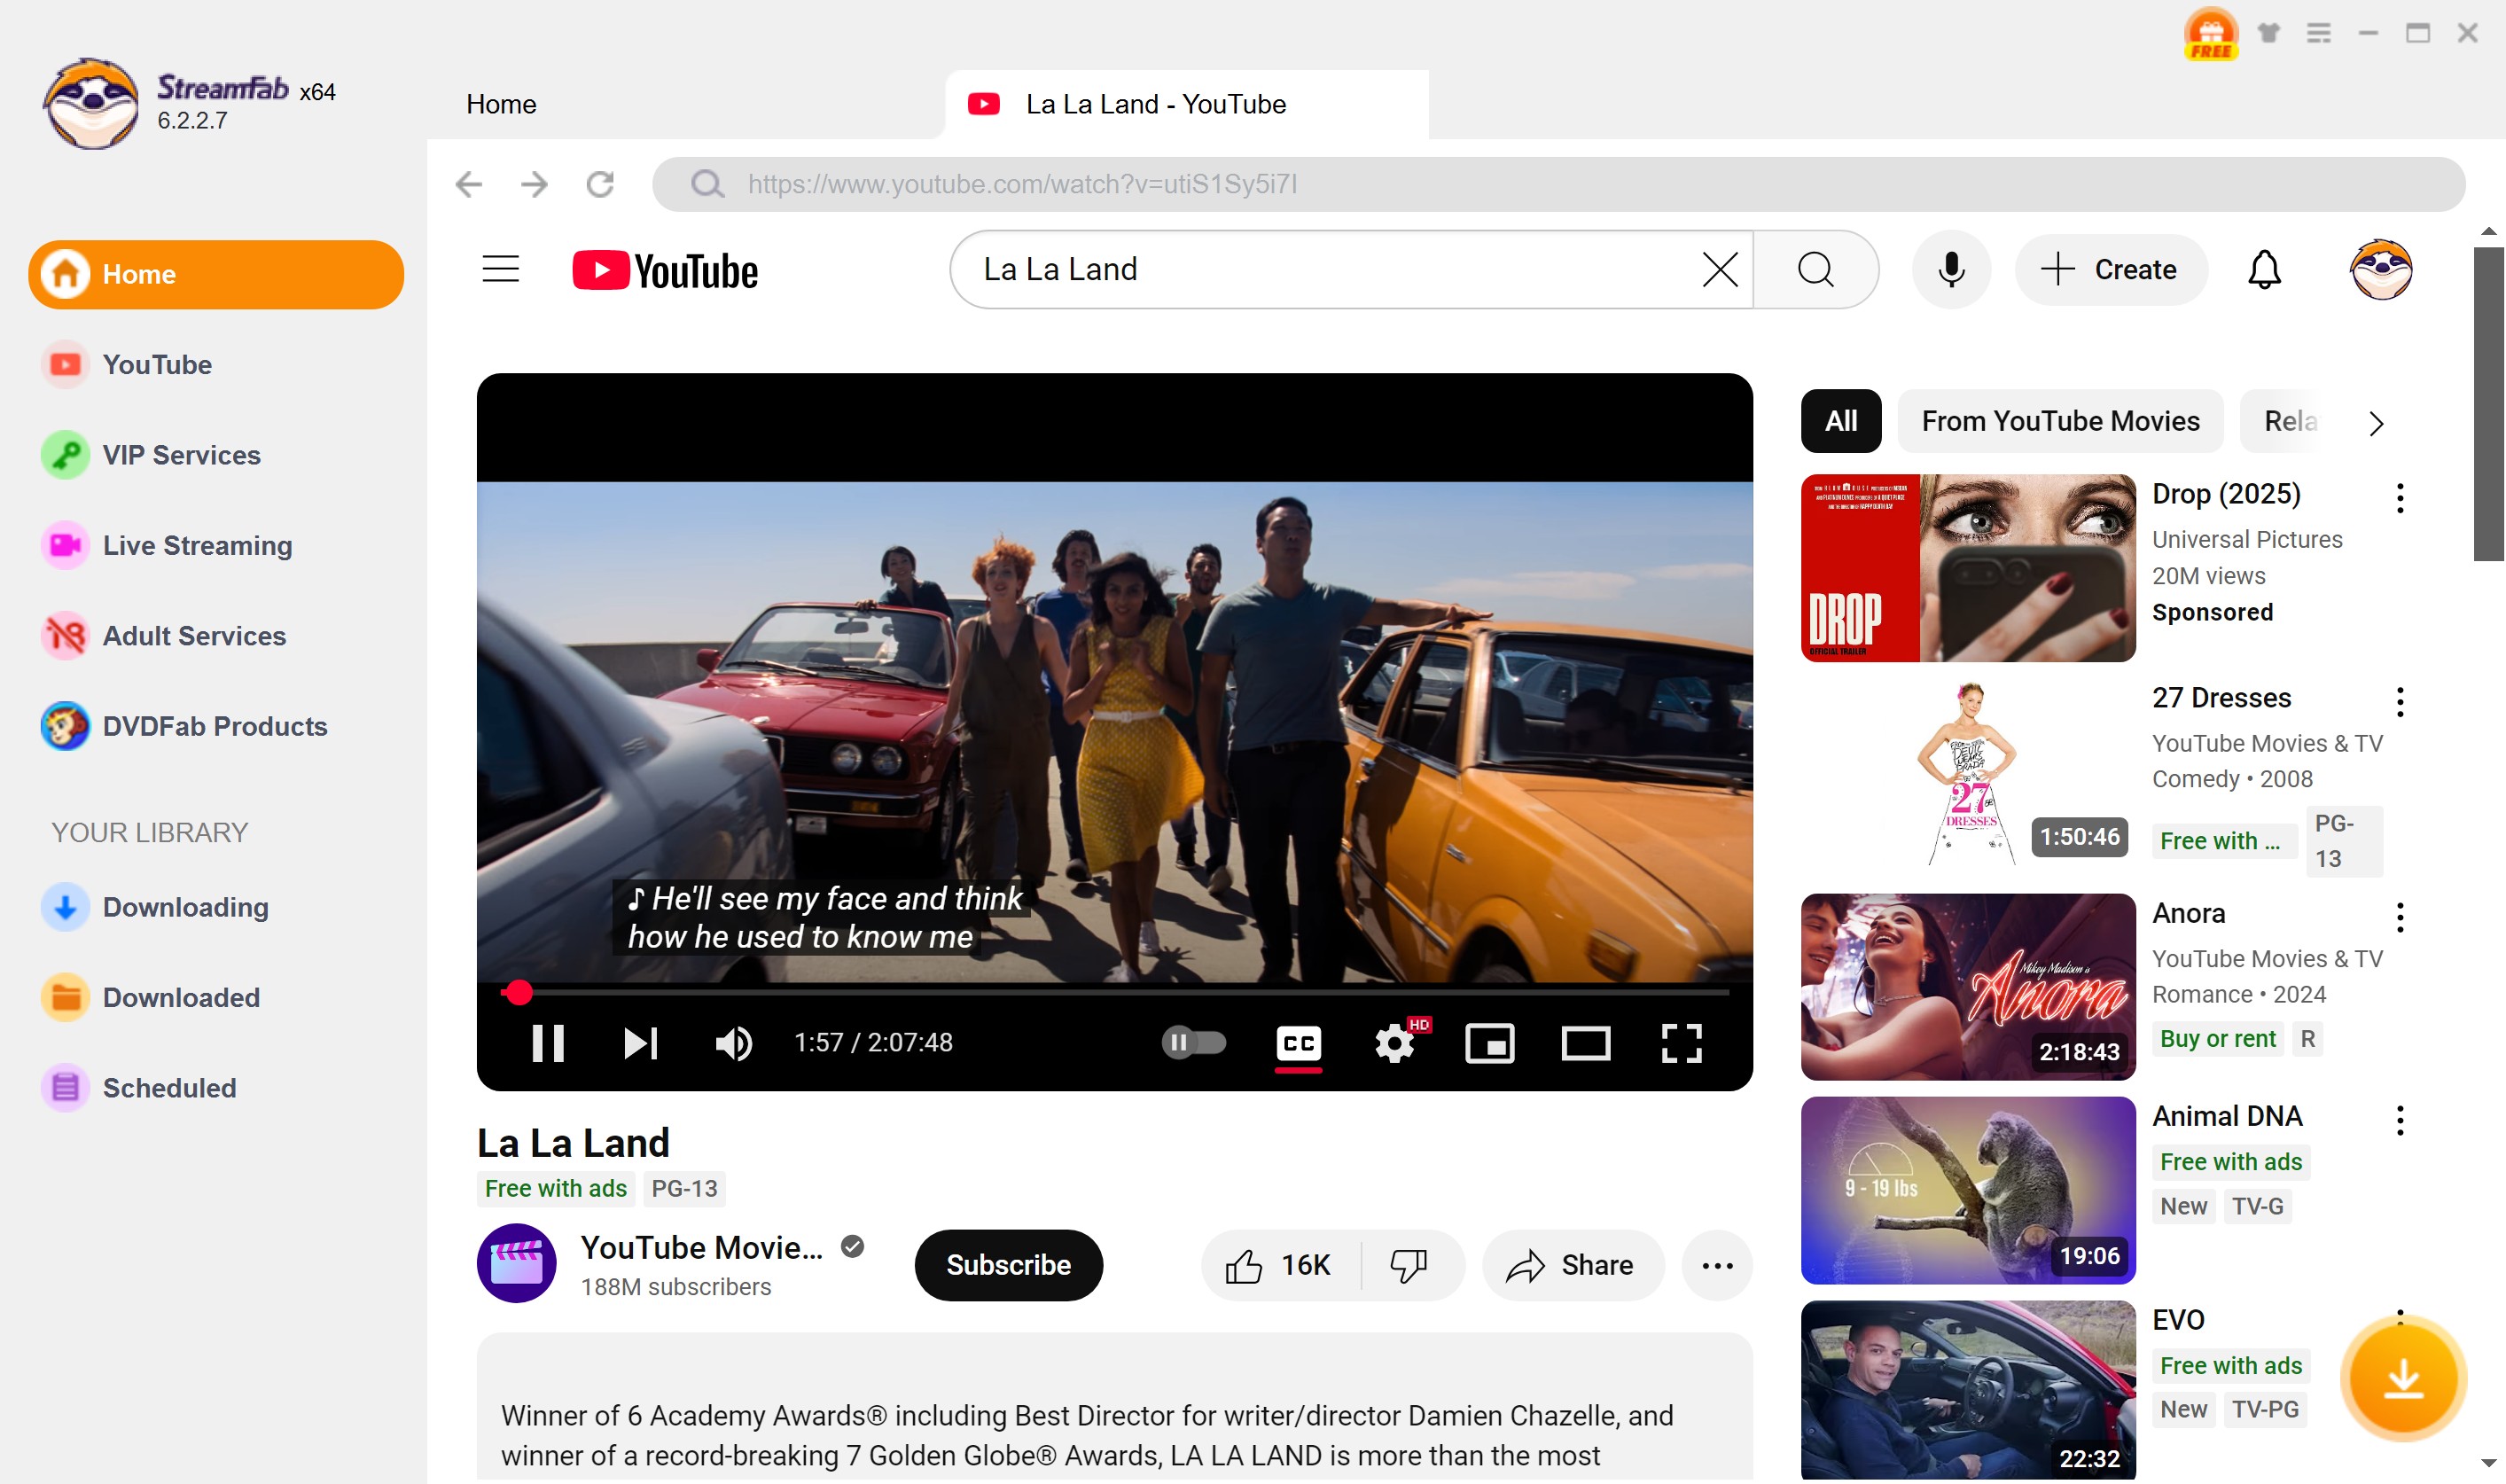
Task: Select the La La Land - YouTube tab
Action: coord(1185,104)
